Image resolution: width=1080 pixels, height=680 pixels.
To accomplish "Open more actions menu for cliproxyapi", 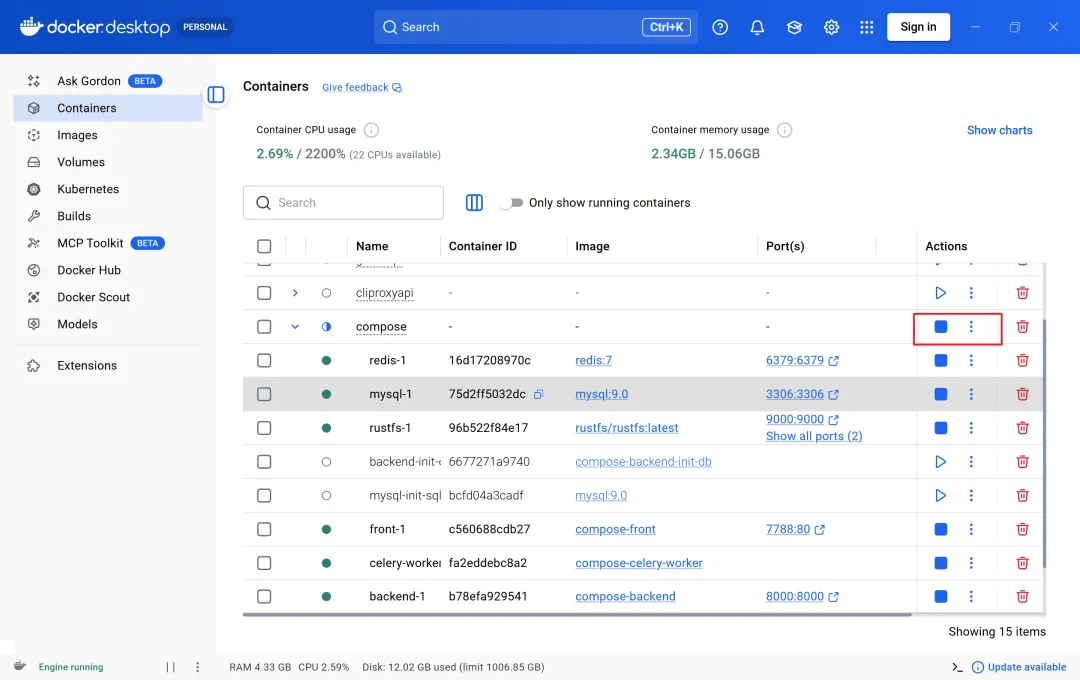I will (x=971, y=293).
